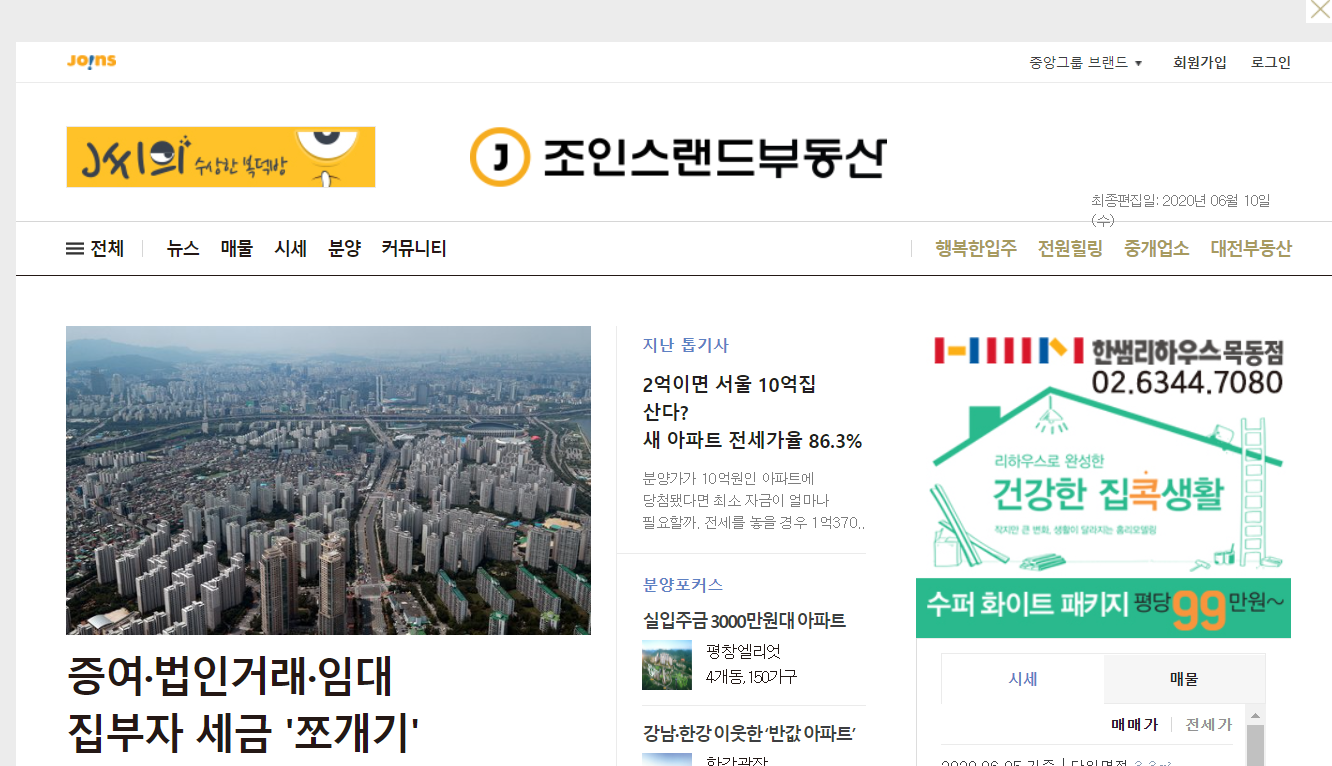Go to 행복한입주 section
This screenshot has width=1332, height=766.
coord(976,249)
